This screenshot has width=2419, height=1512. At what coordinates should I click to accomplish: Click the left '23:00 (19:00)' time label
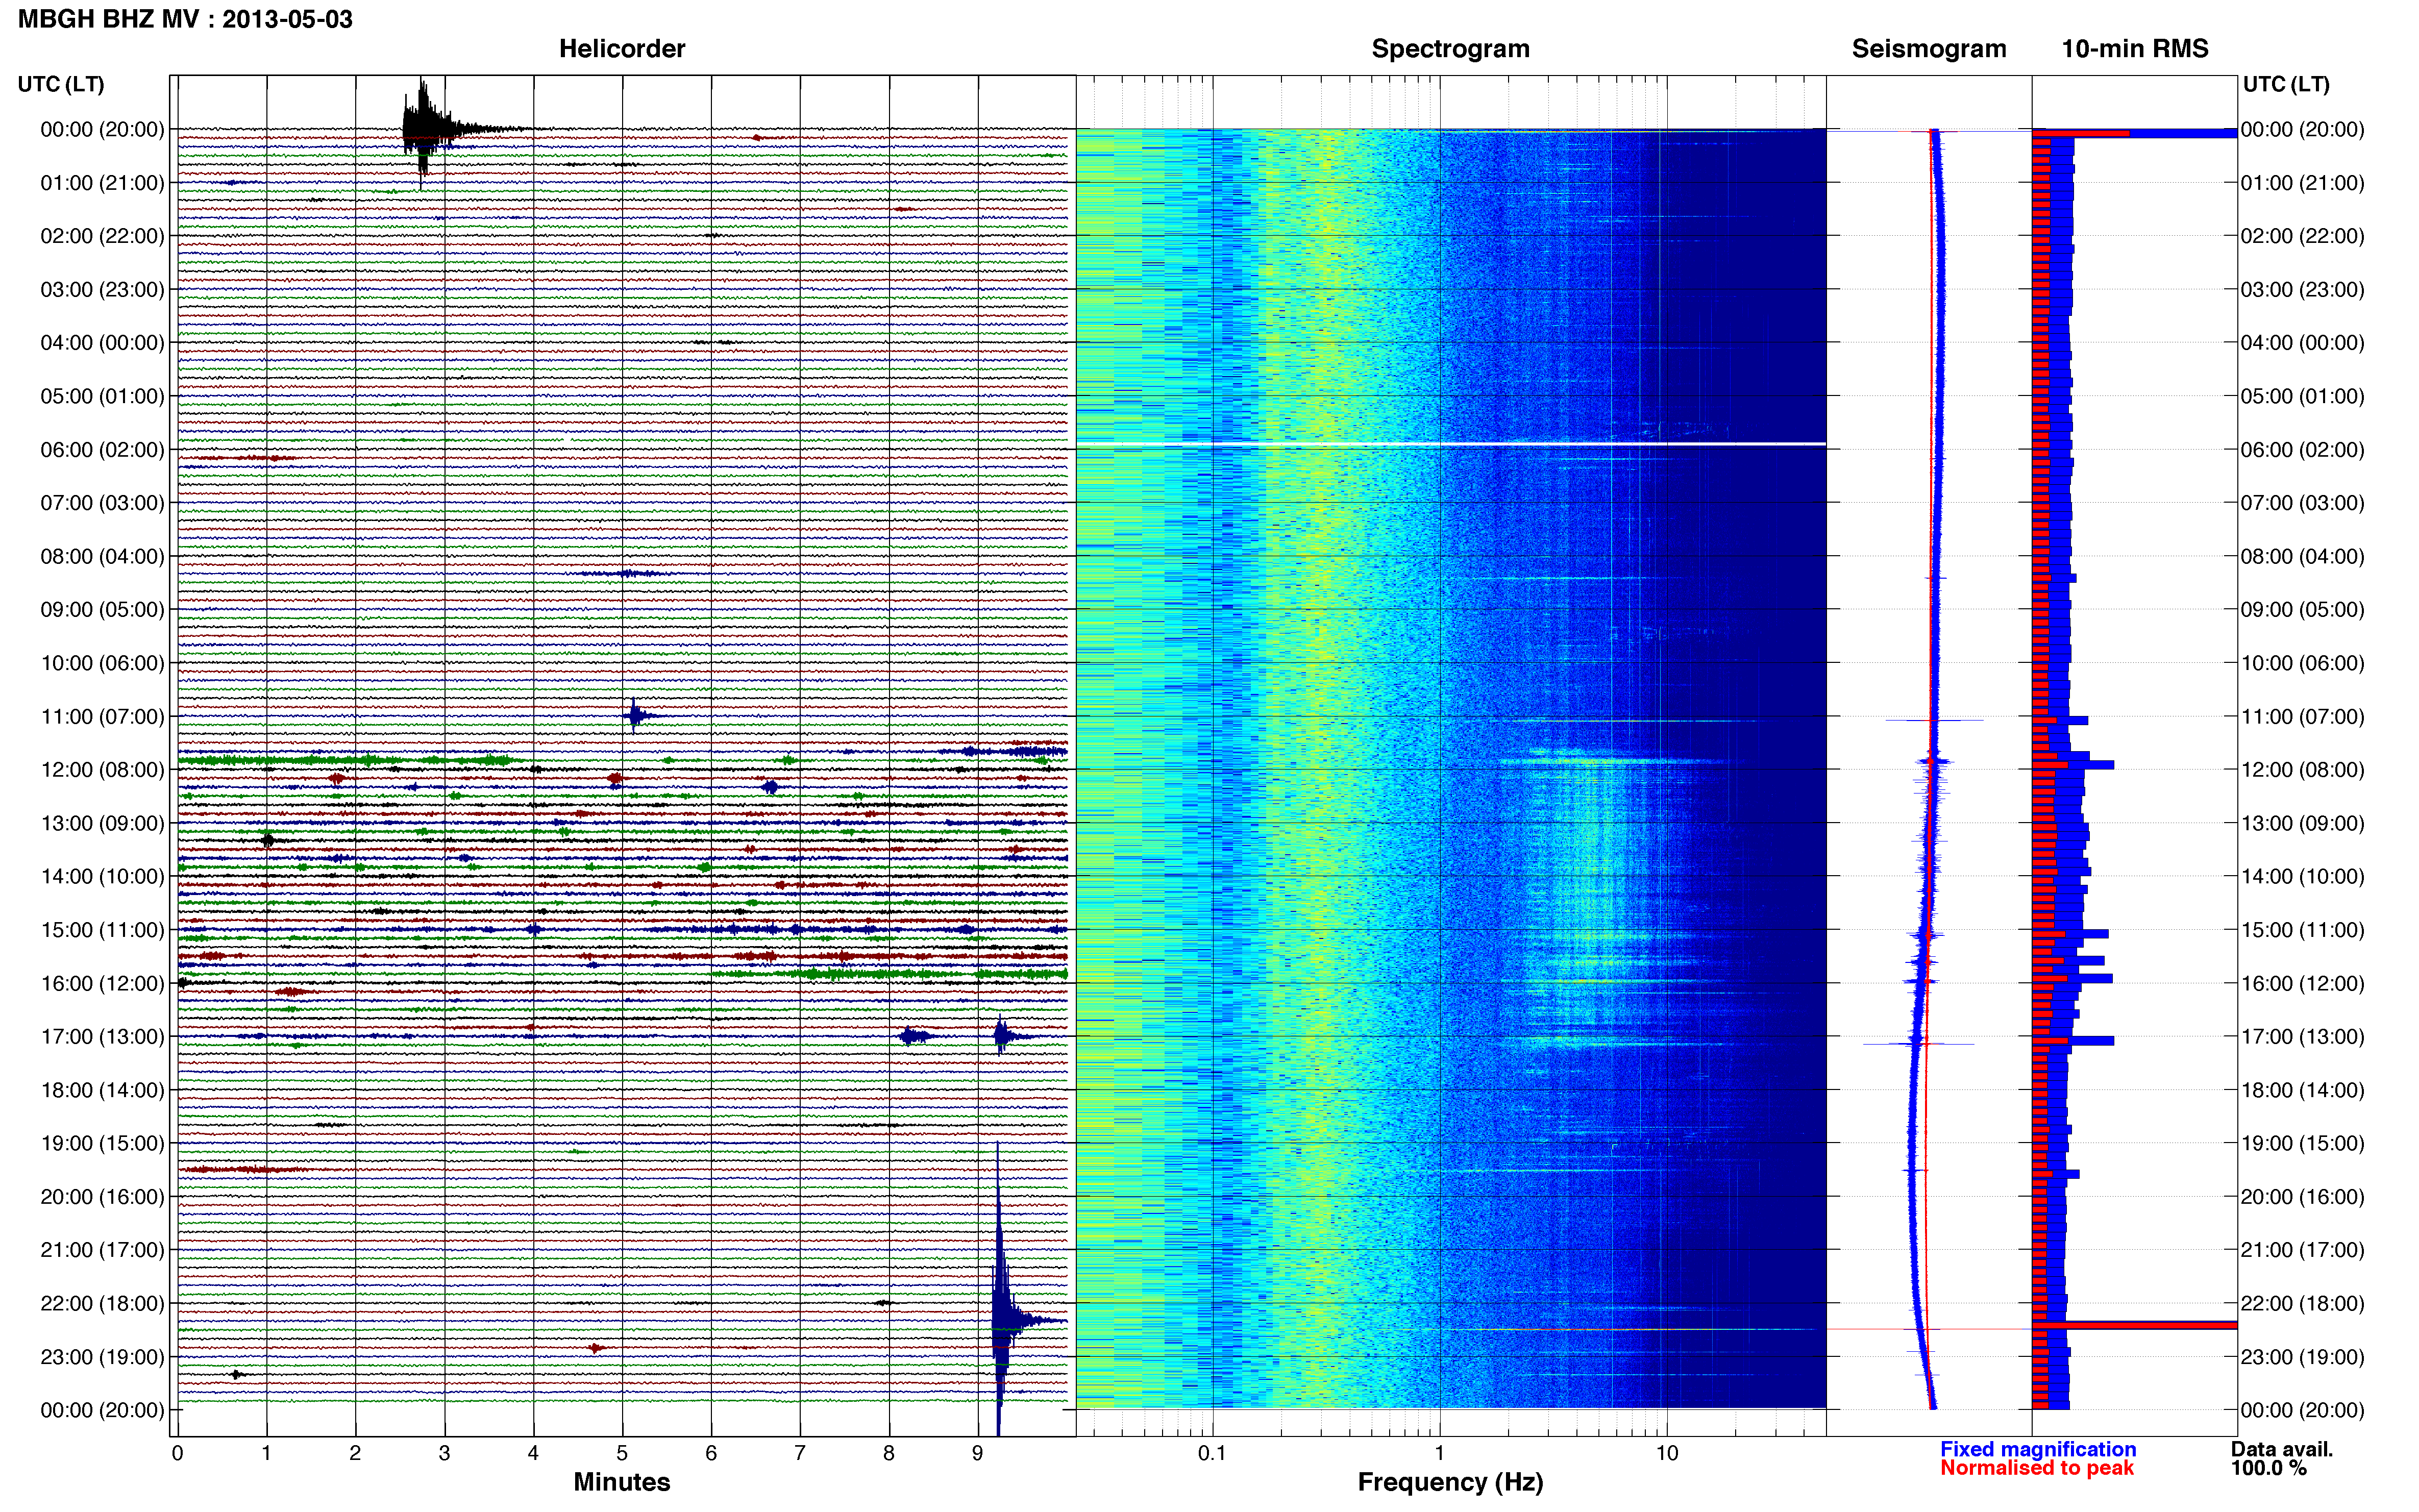(102, 1357)
